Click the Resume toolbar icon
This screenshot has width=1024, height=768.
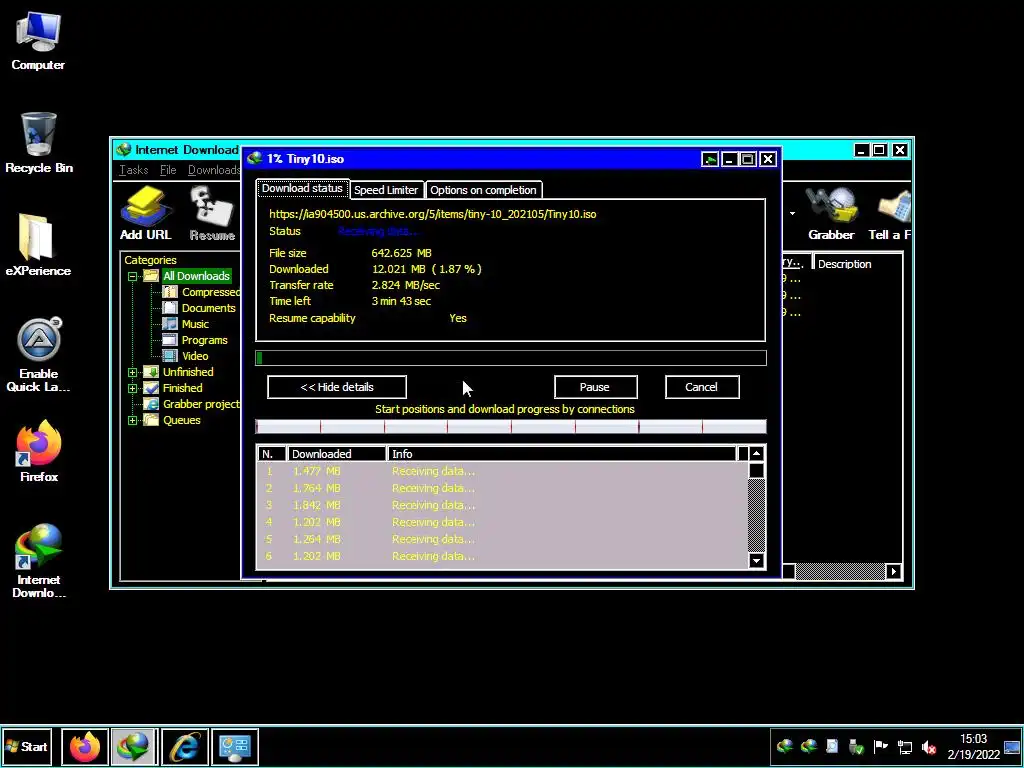click(212, 214)
